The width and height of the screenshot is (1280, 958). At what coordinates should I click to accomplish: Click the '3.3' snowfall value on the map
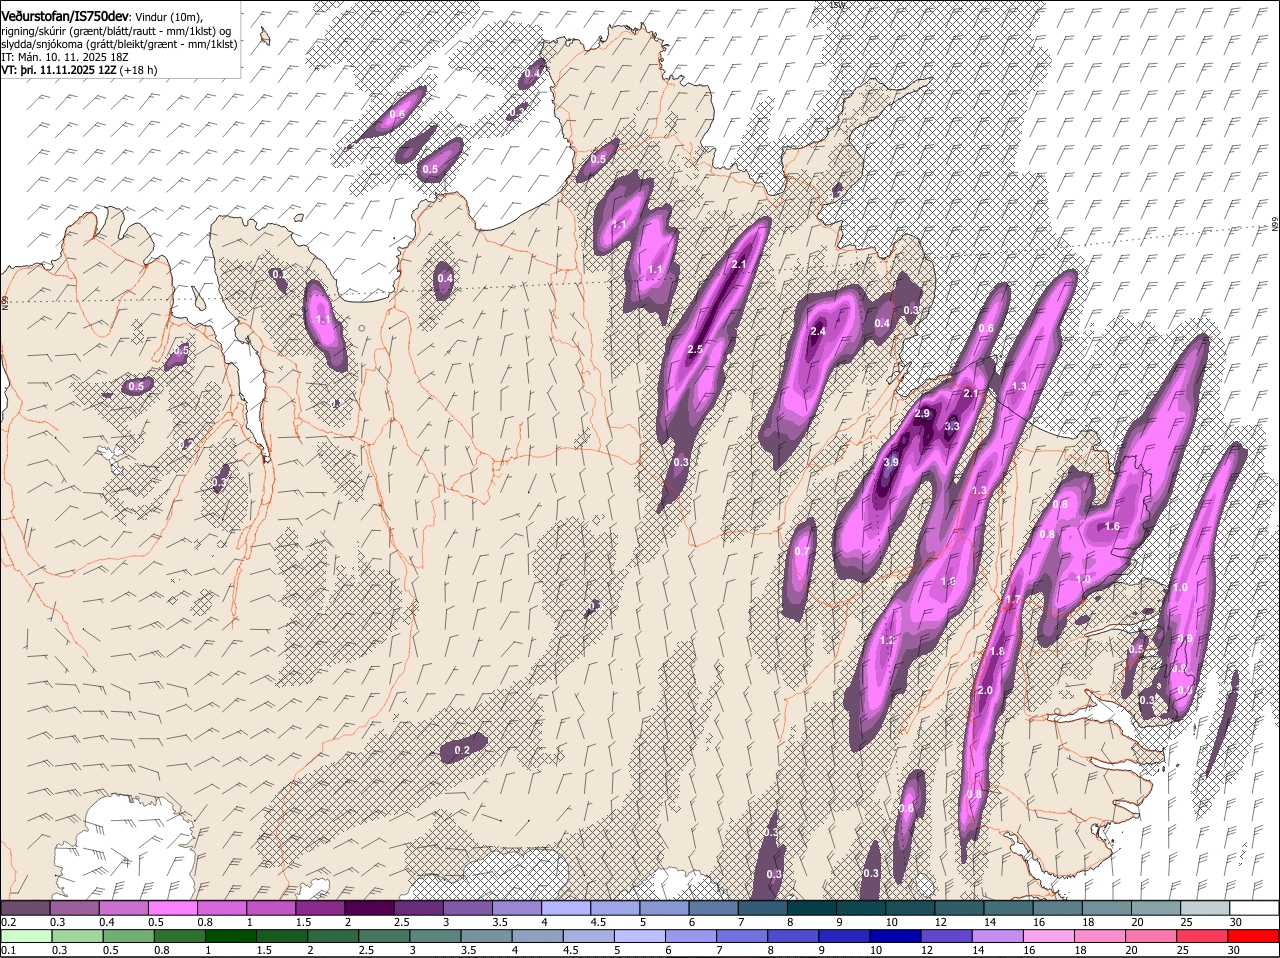click(952, 427)
